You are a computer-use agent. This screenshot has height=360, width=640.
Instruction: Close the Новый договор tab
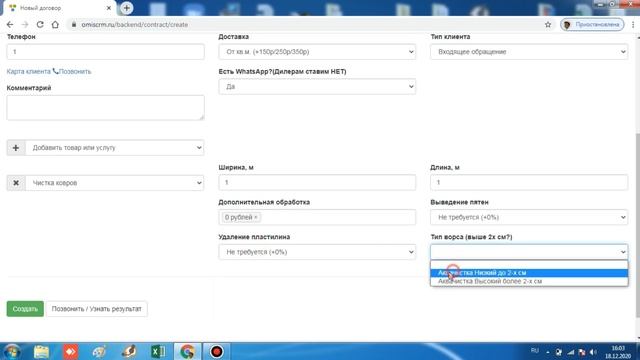coord(109,8)
